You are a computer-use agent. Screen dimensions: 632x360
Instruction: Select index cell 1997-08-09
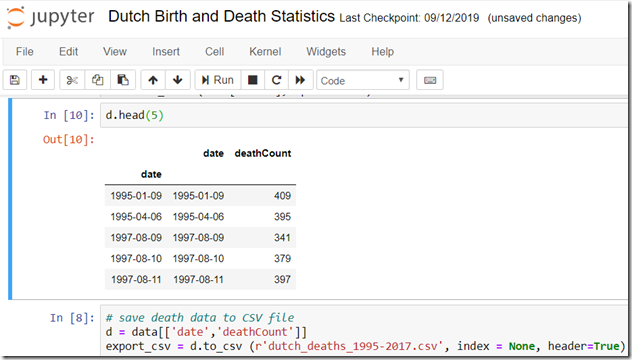(136, 238)
